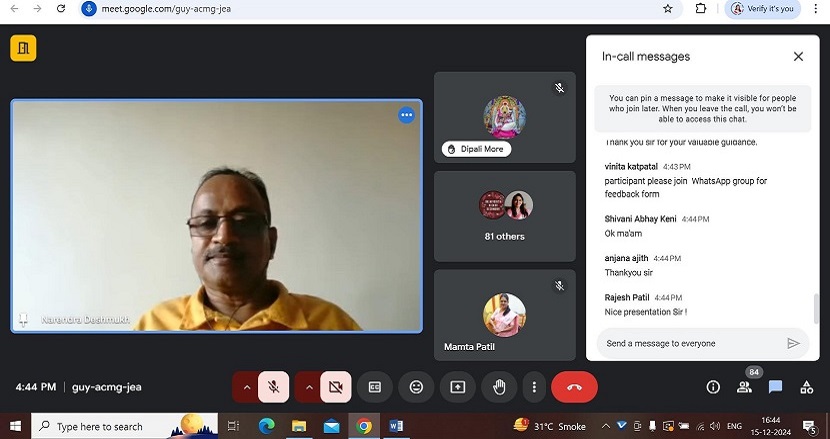The image size is (830, 439).
Task: Open Wi-Fi network settings in system tray
Action: (700, 426)
